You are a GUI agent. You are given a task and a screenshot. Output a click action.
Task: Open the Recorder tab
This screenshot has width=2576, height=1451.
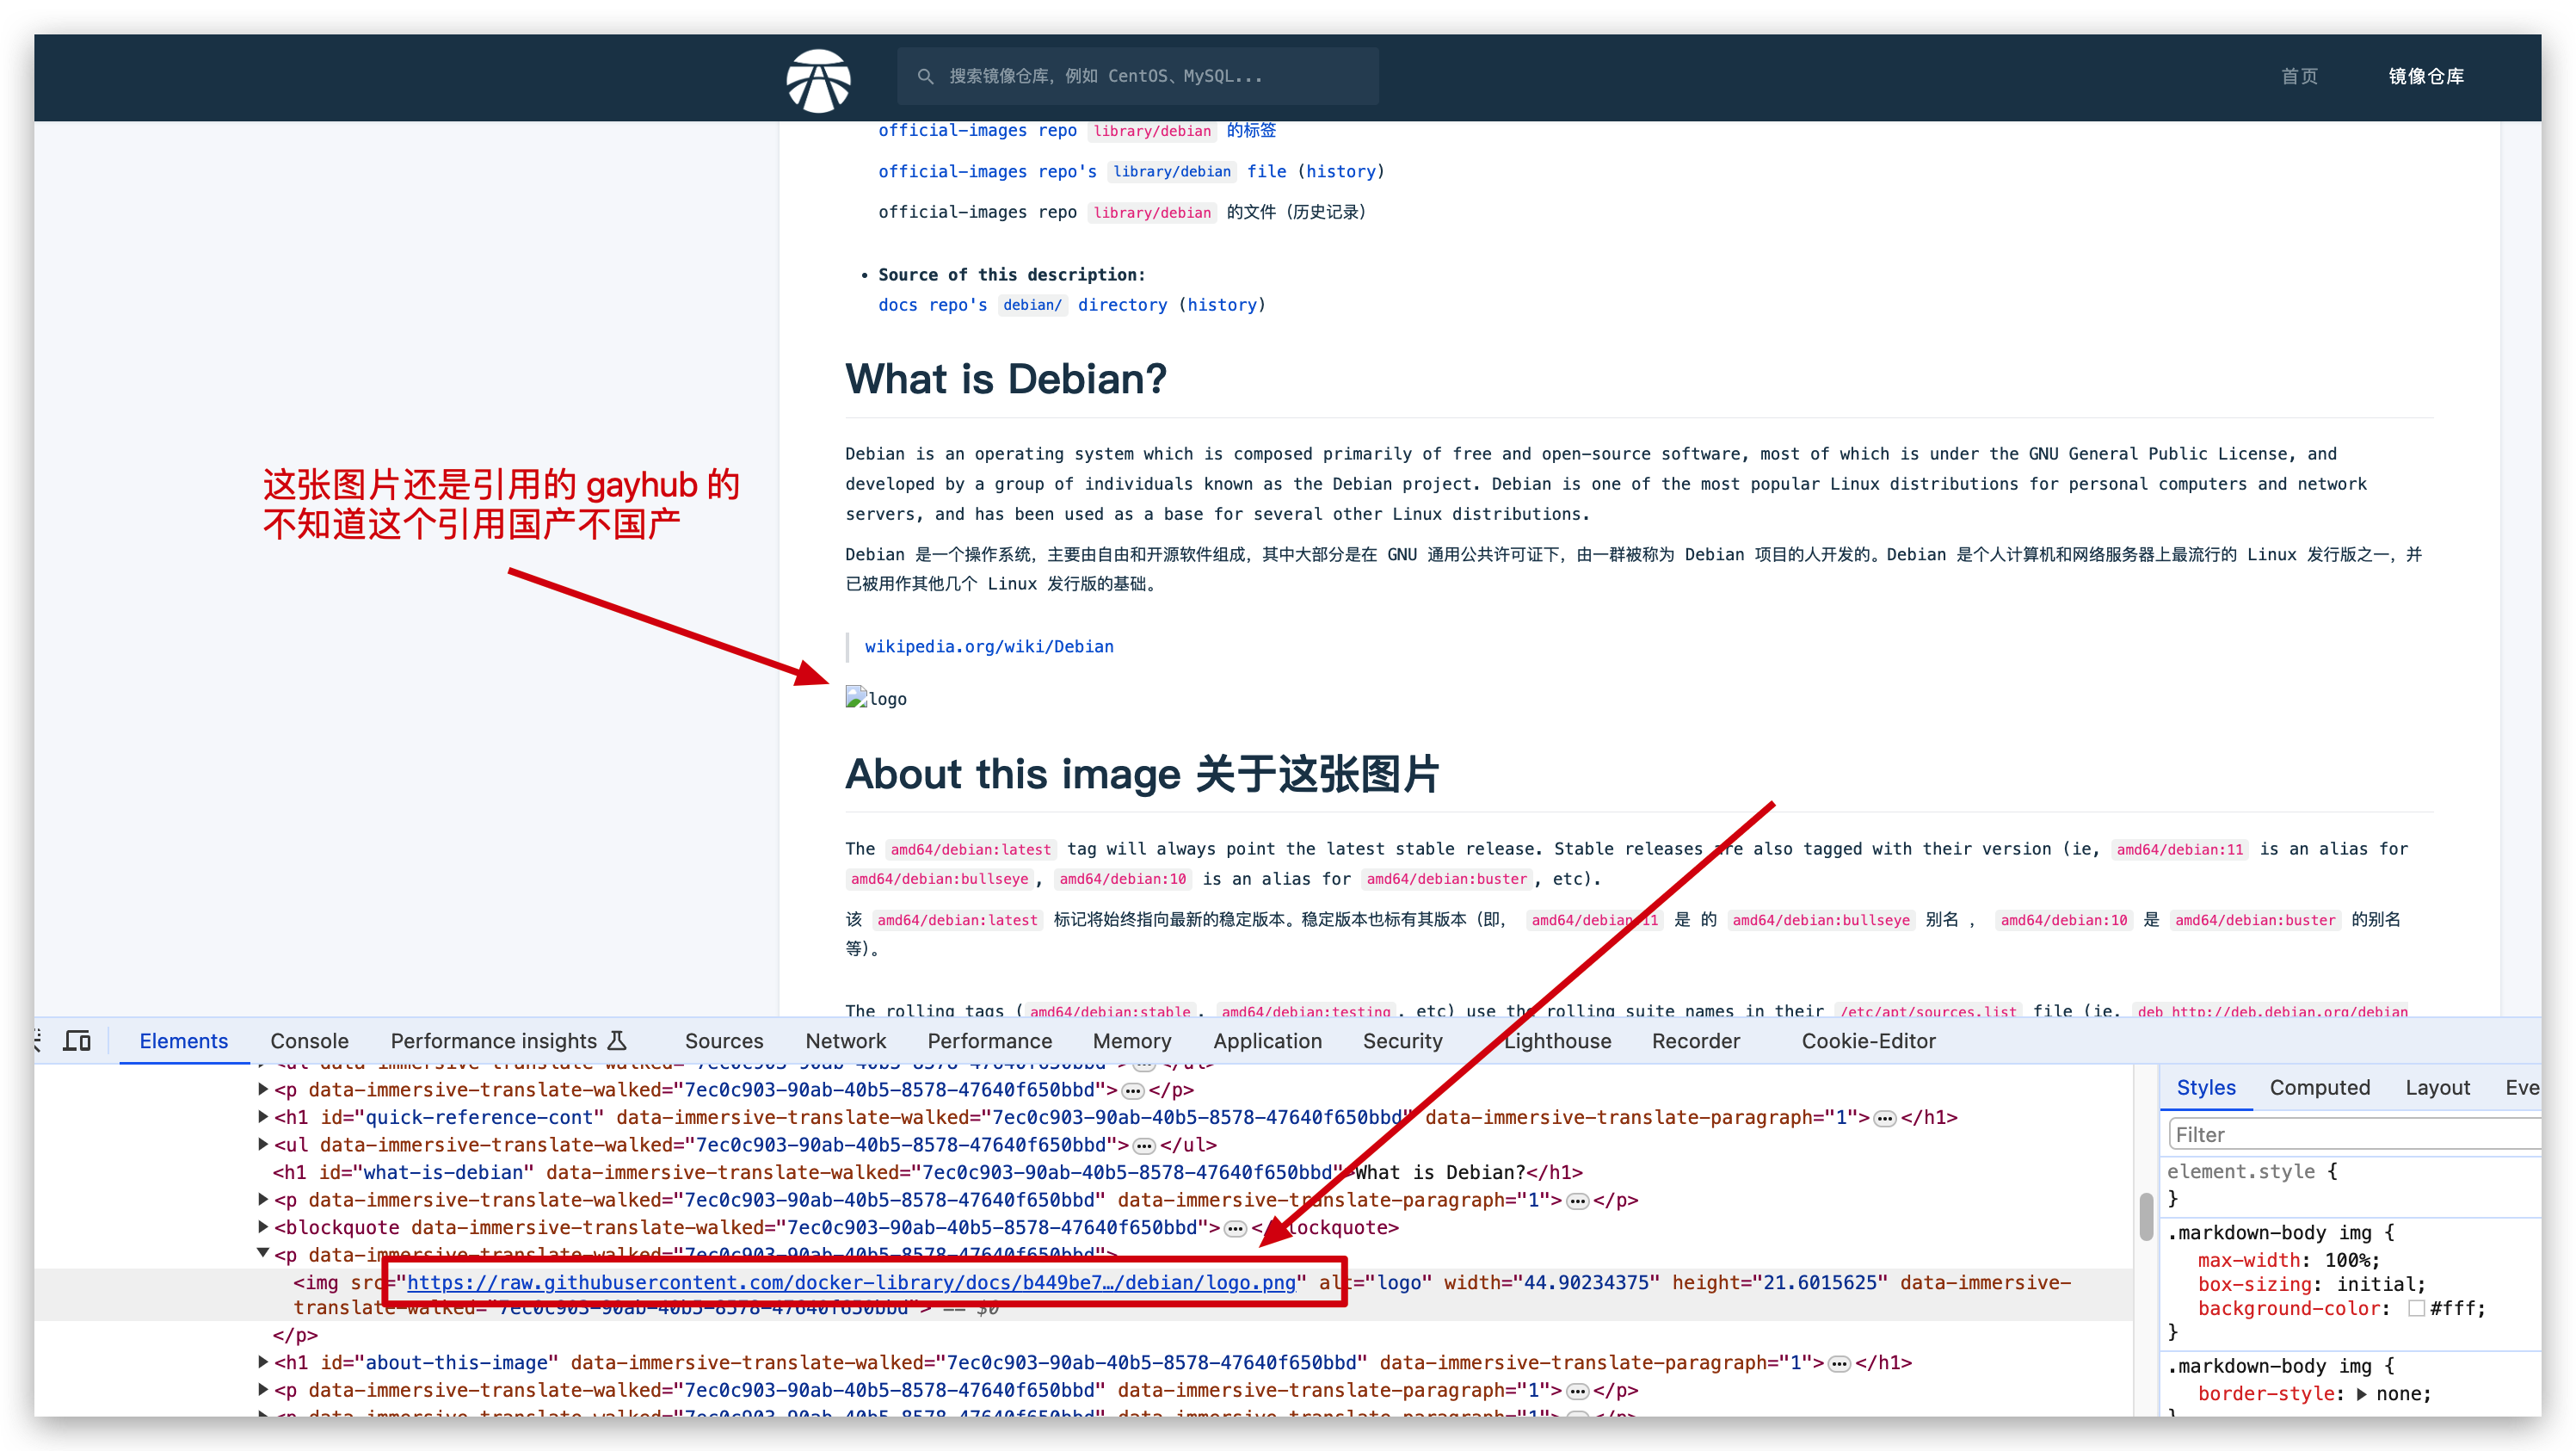tap(1695, 1041)
